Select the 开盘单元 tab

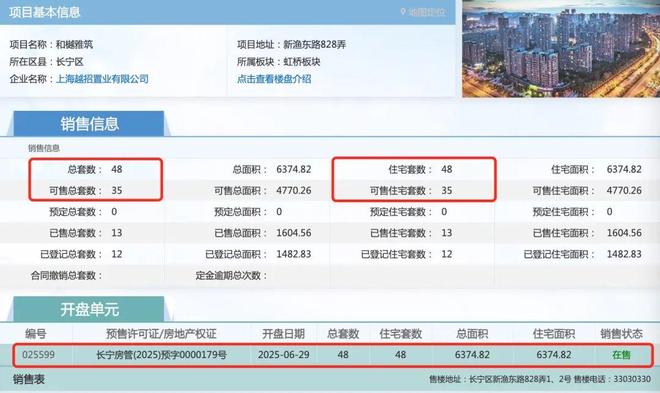(89, 309)
